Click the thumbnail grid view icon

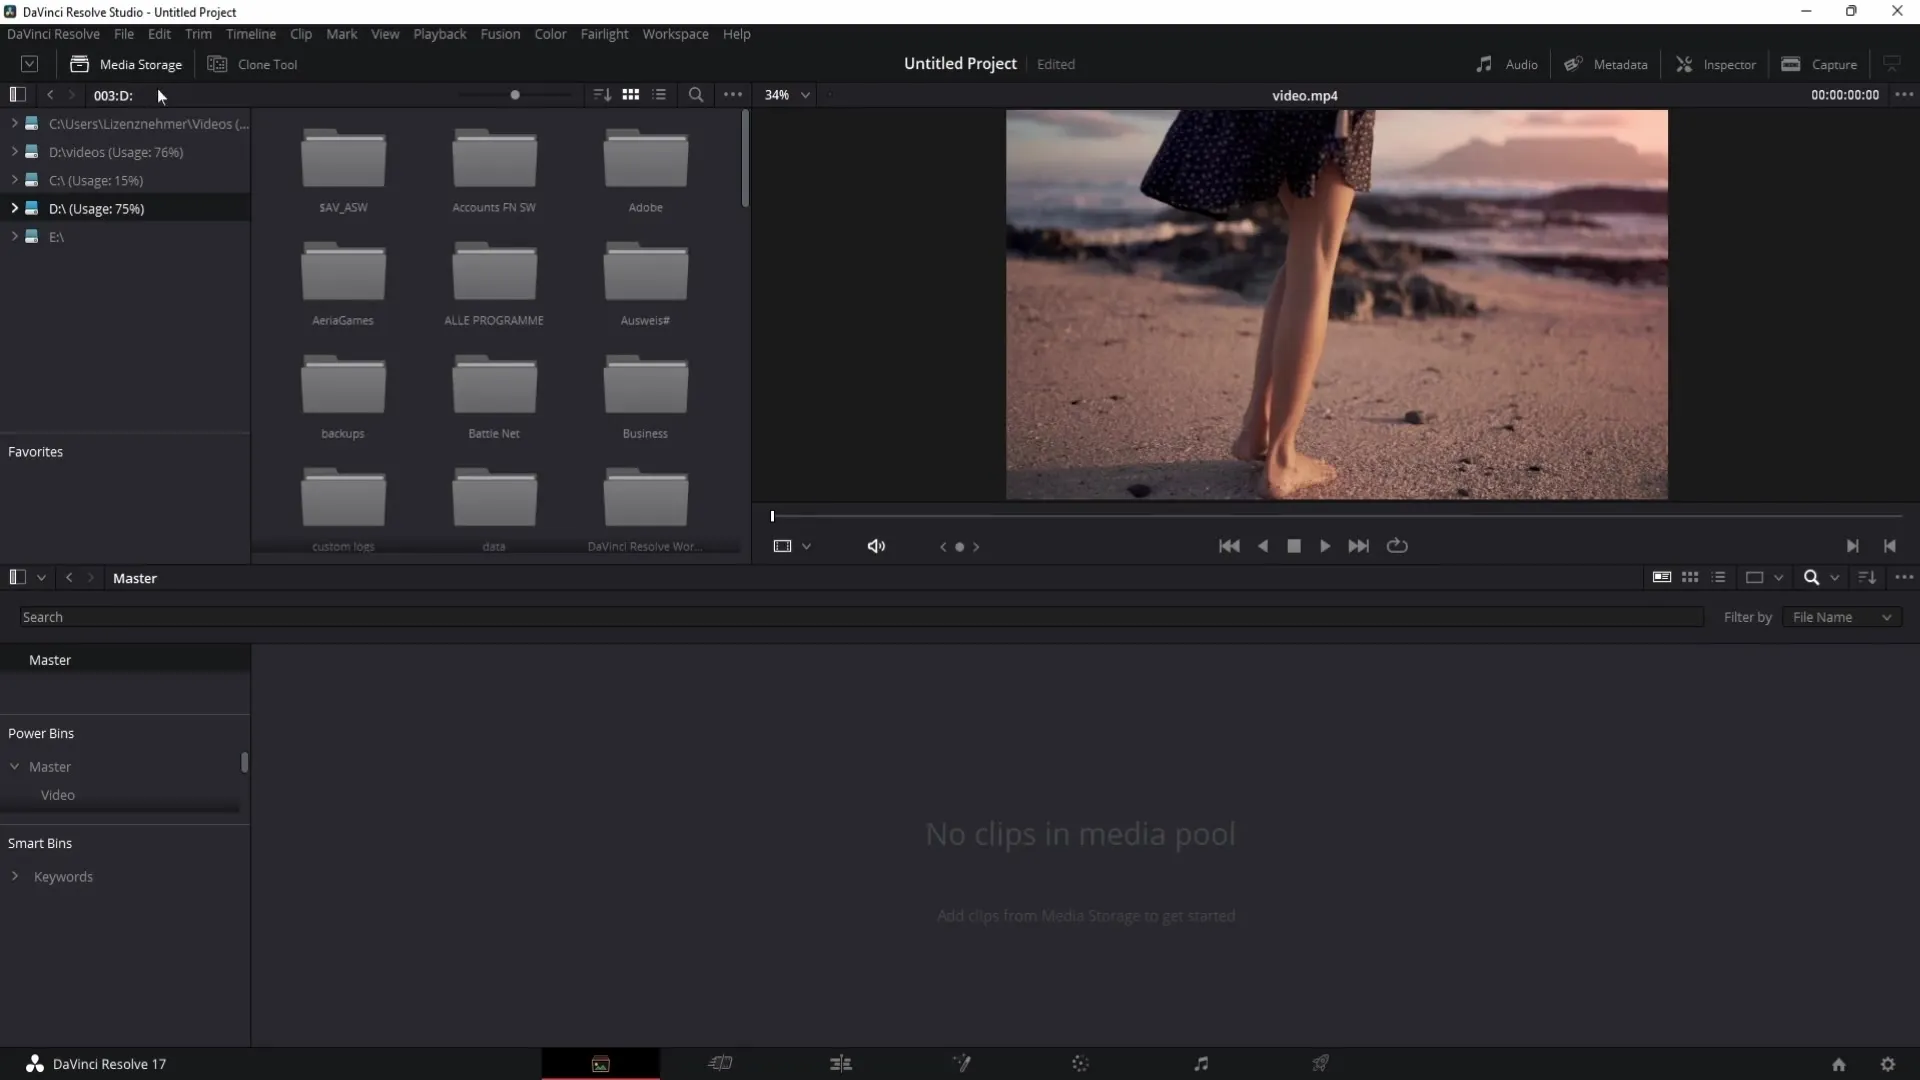coord(630,94)
